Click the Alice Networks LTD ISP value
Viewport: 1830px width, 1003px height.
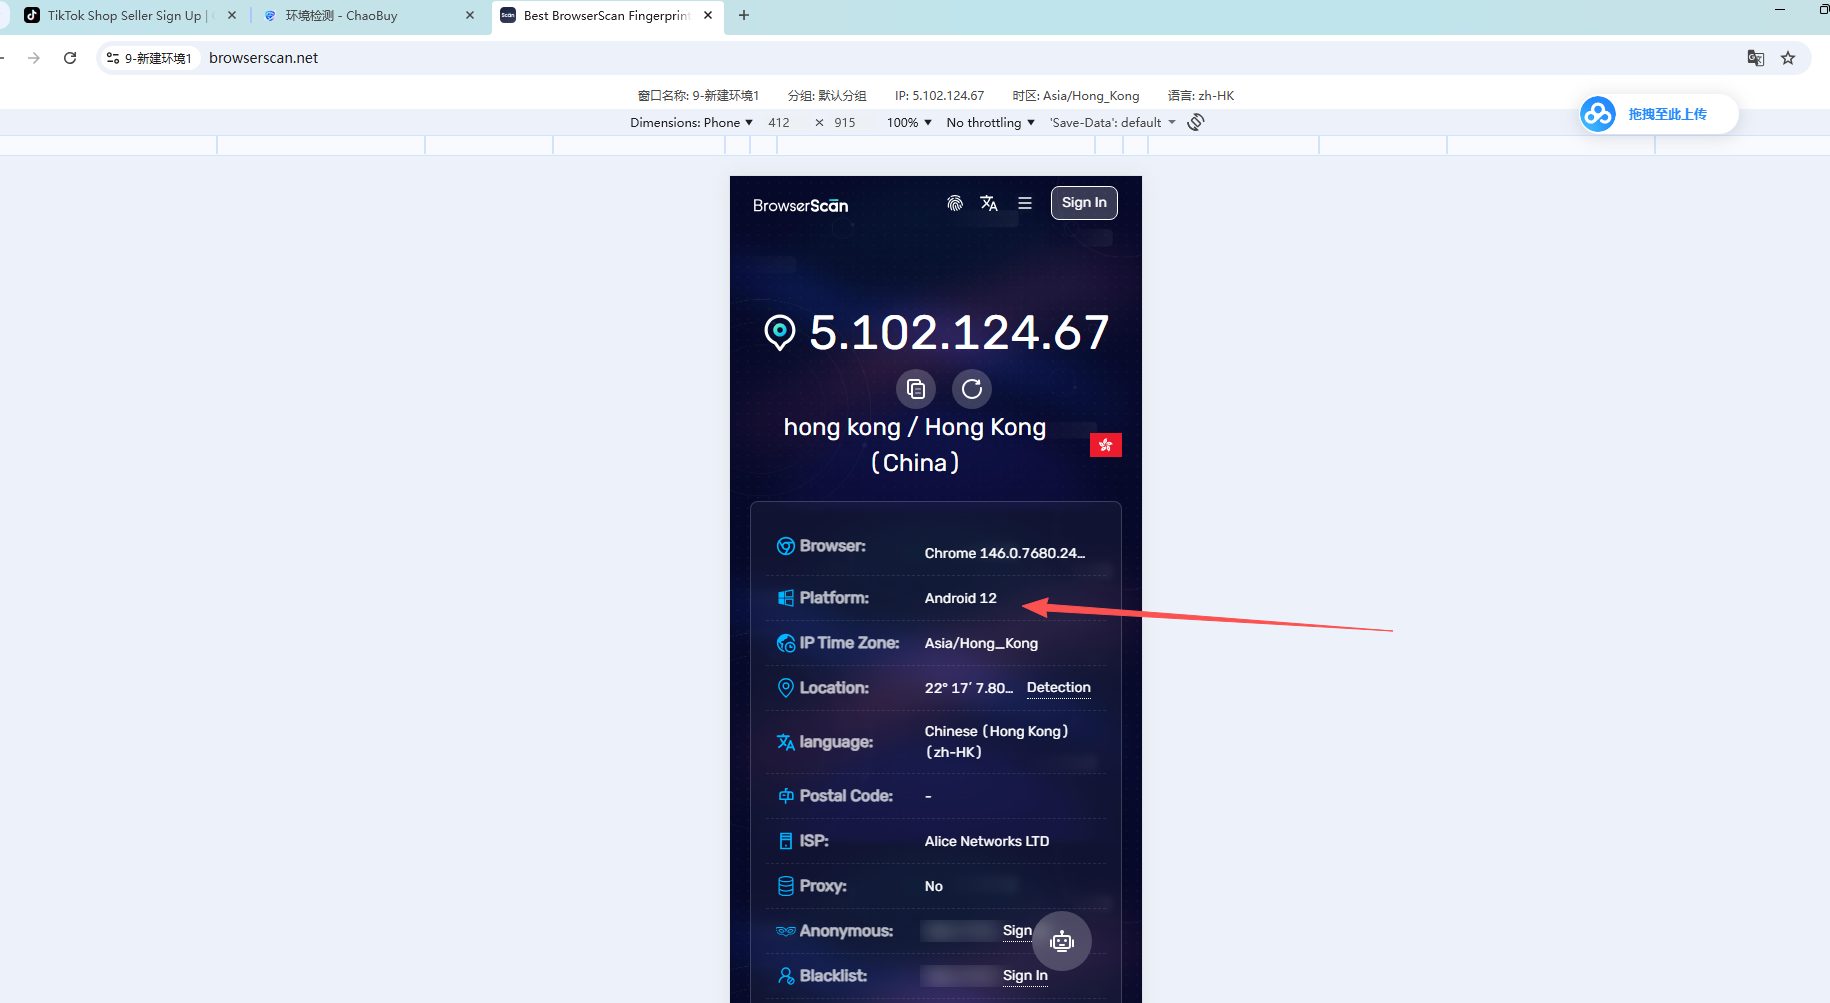click(987, 841)
